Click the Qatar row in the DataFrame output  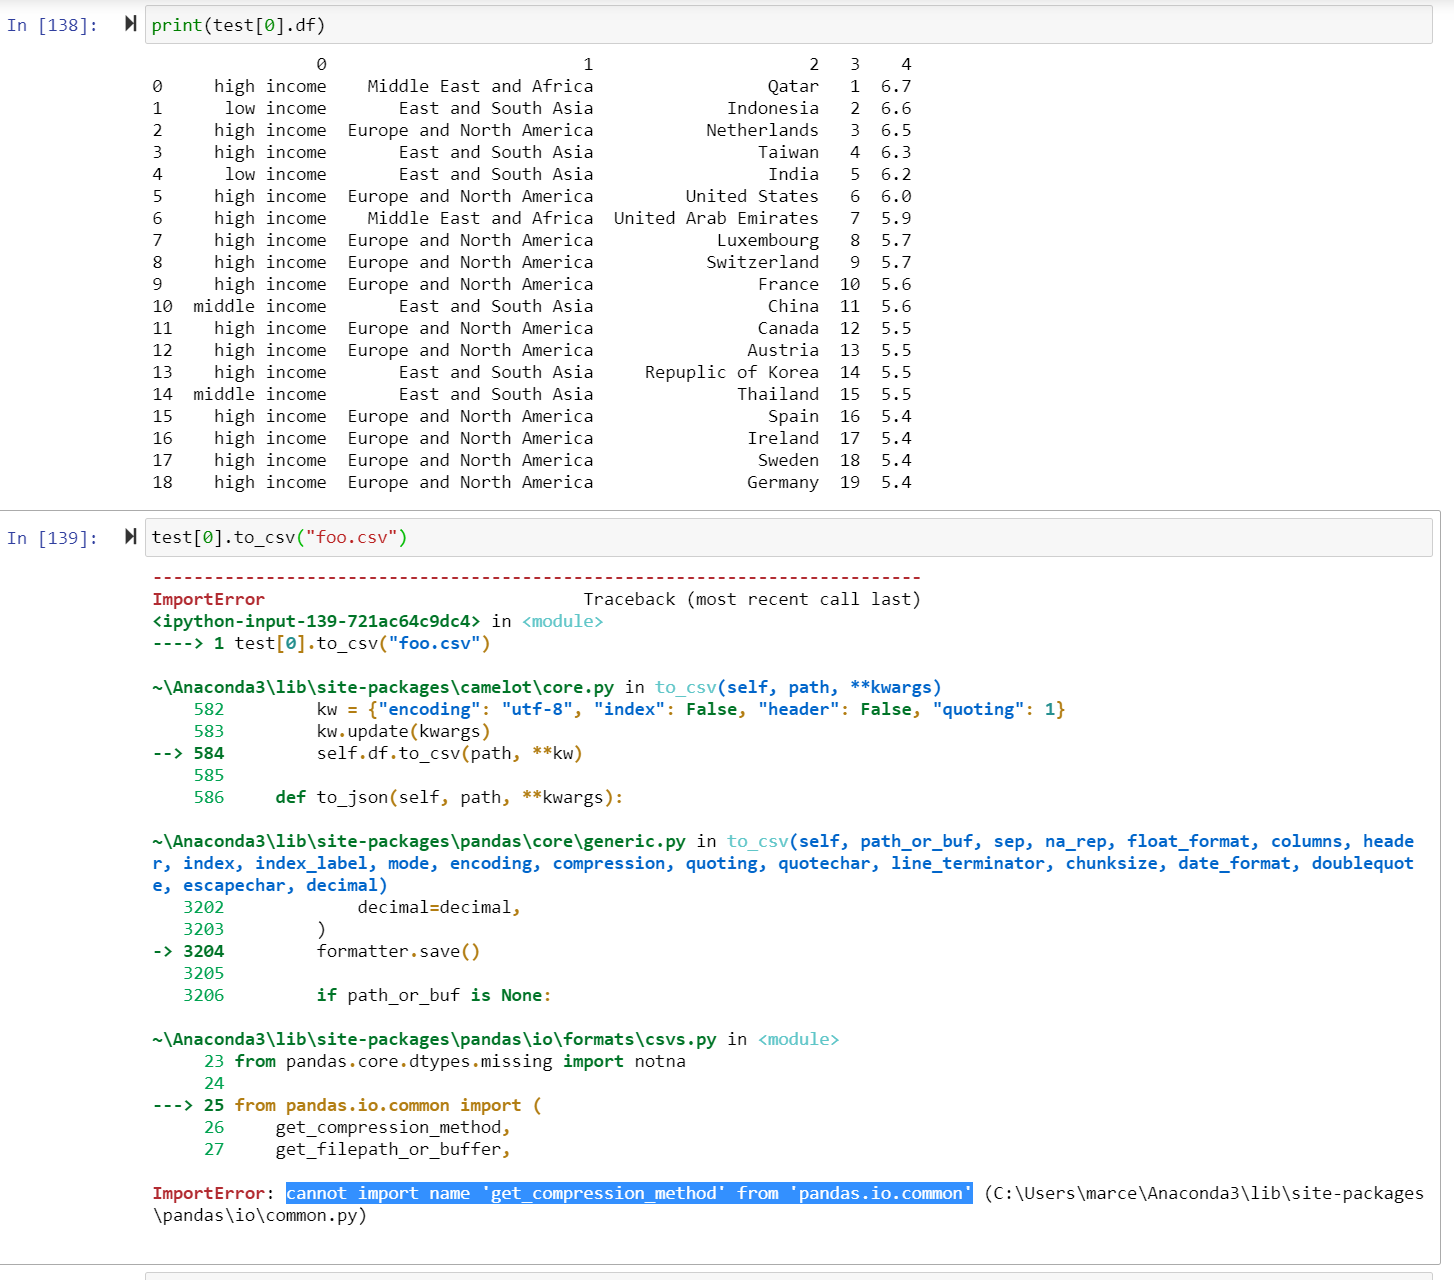point(794,86)
